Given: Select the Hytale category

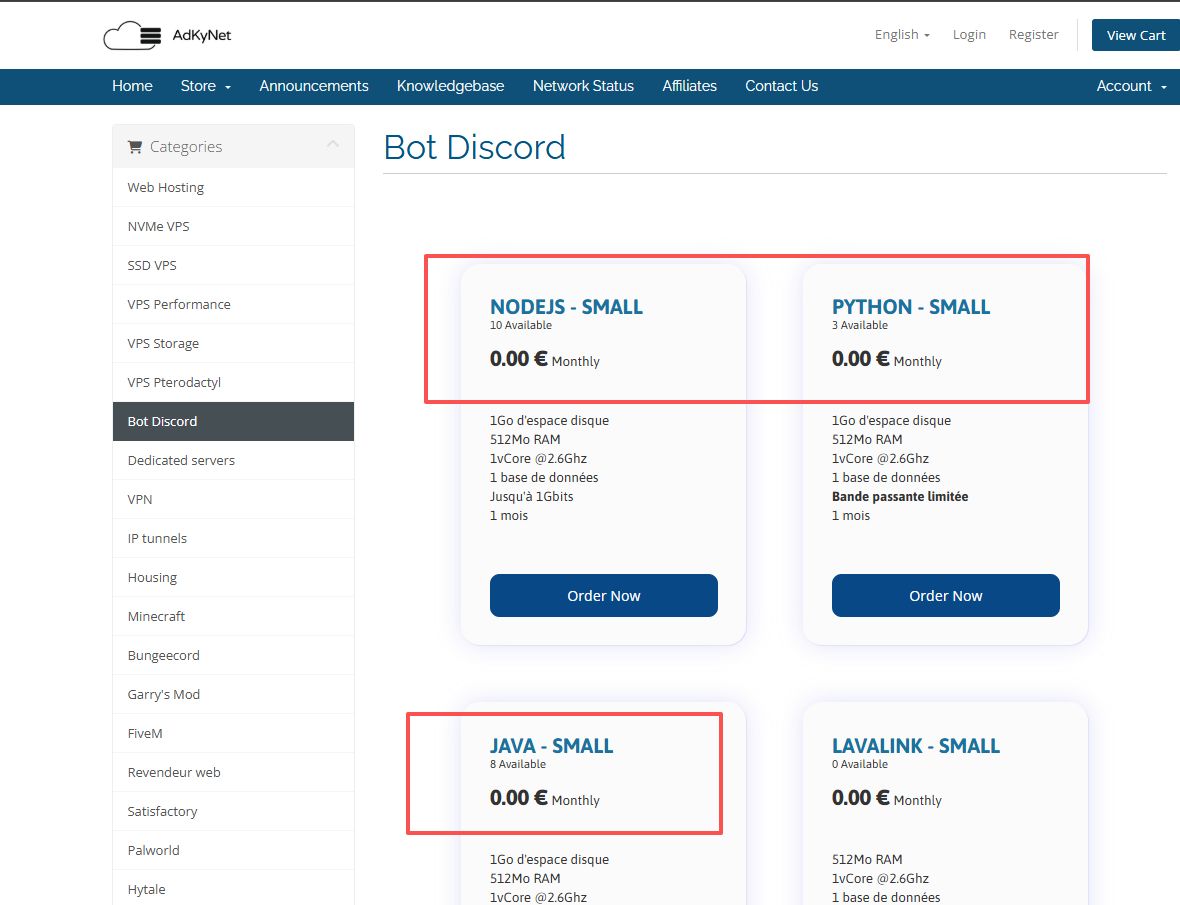Looking at the screenshot, I should [x=233, y=889].
